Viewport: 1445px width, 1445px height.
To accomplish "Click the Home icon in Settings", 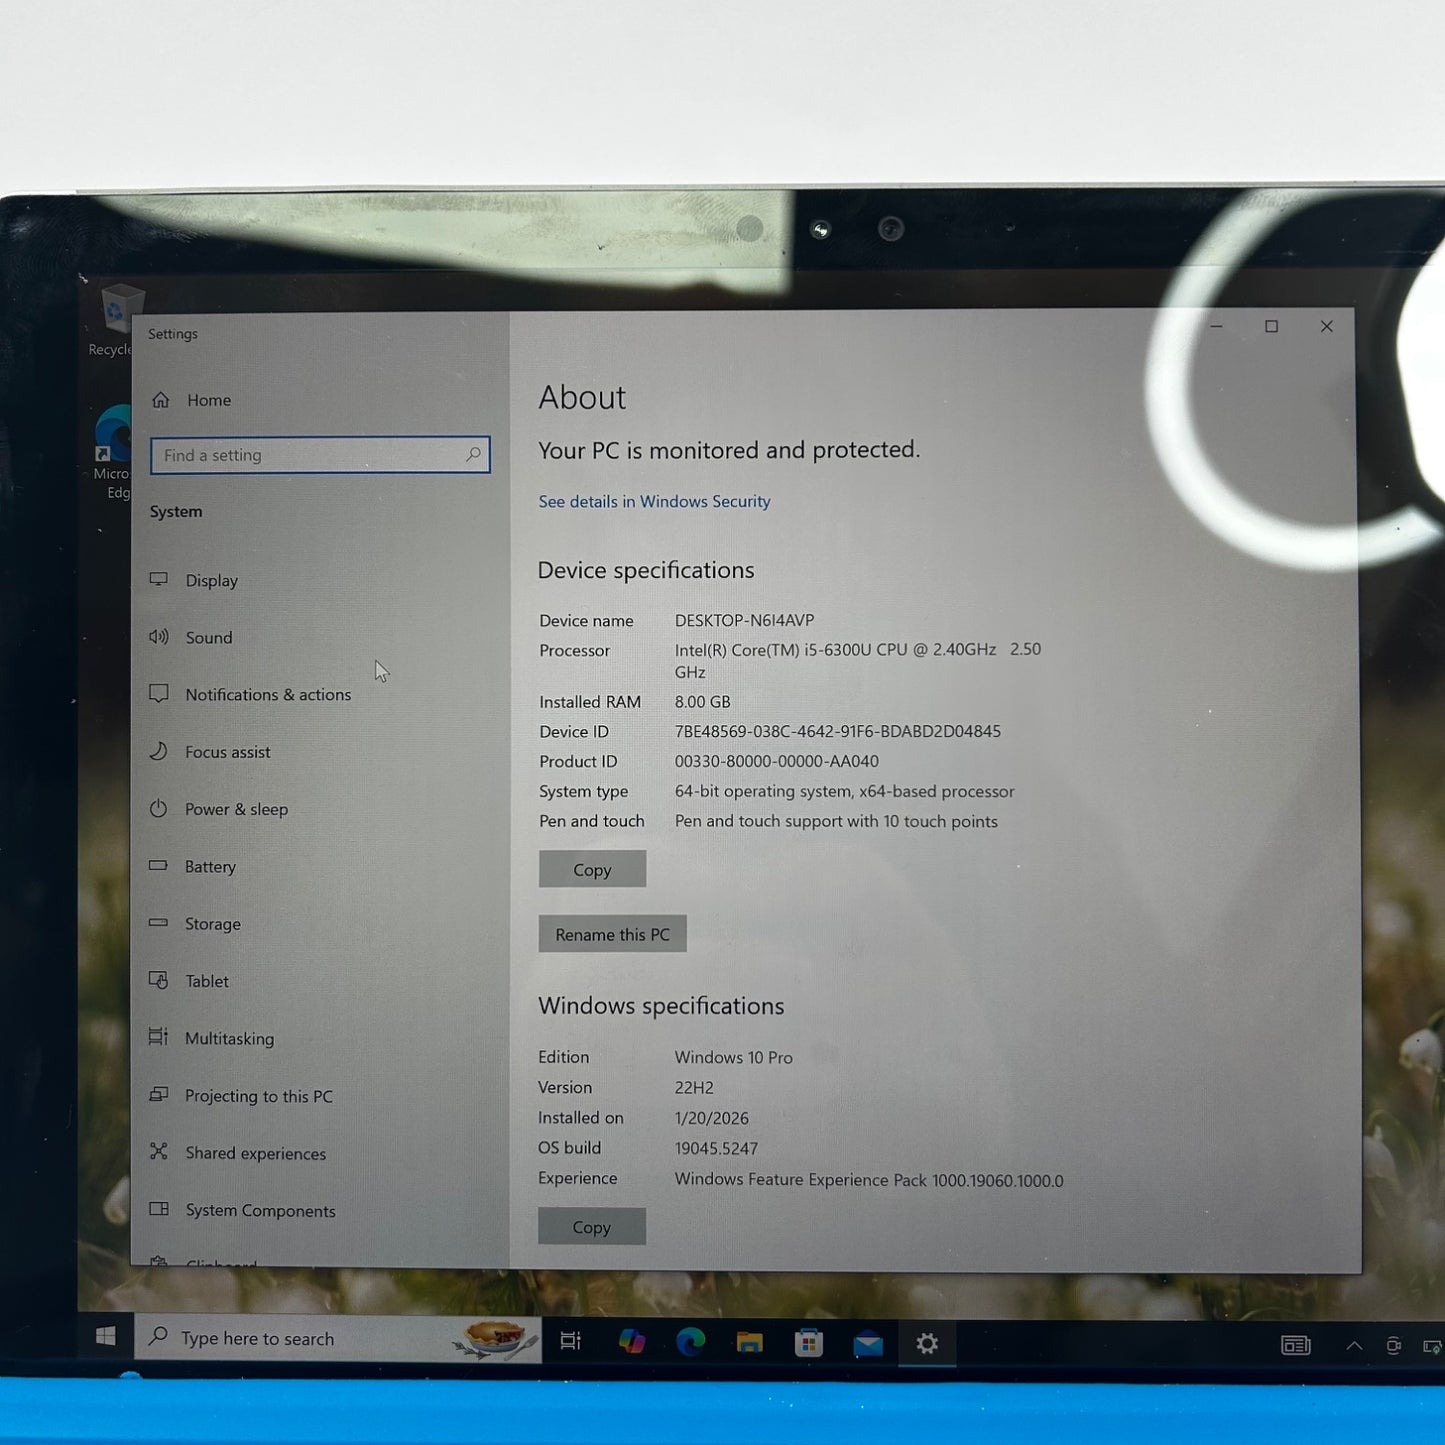I will tap(161, 400).
